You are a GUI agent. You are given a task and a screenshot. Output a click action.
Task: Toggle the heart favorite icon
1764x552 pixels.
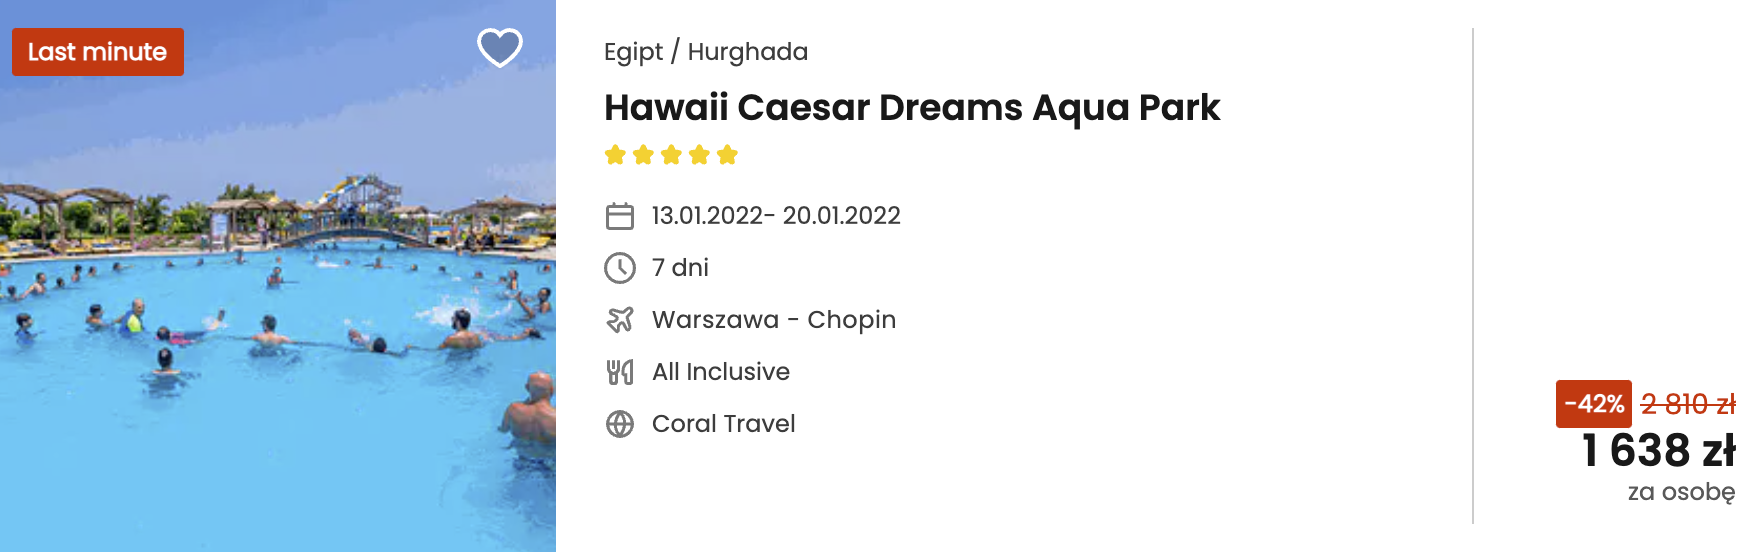click(x=499, y=47)
